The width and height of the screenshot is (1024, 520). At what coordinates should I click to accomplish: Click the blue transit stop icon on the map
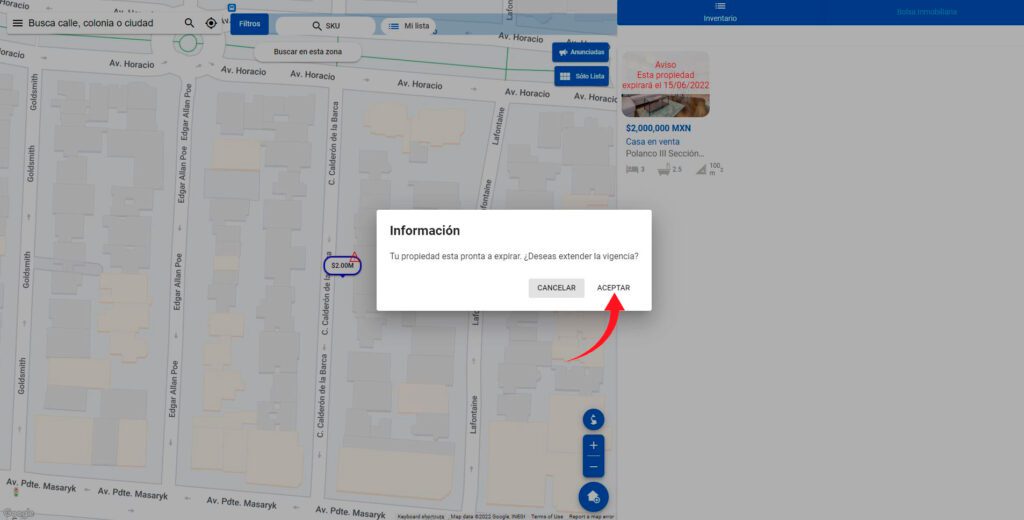tap(232, 7)
